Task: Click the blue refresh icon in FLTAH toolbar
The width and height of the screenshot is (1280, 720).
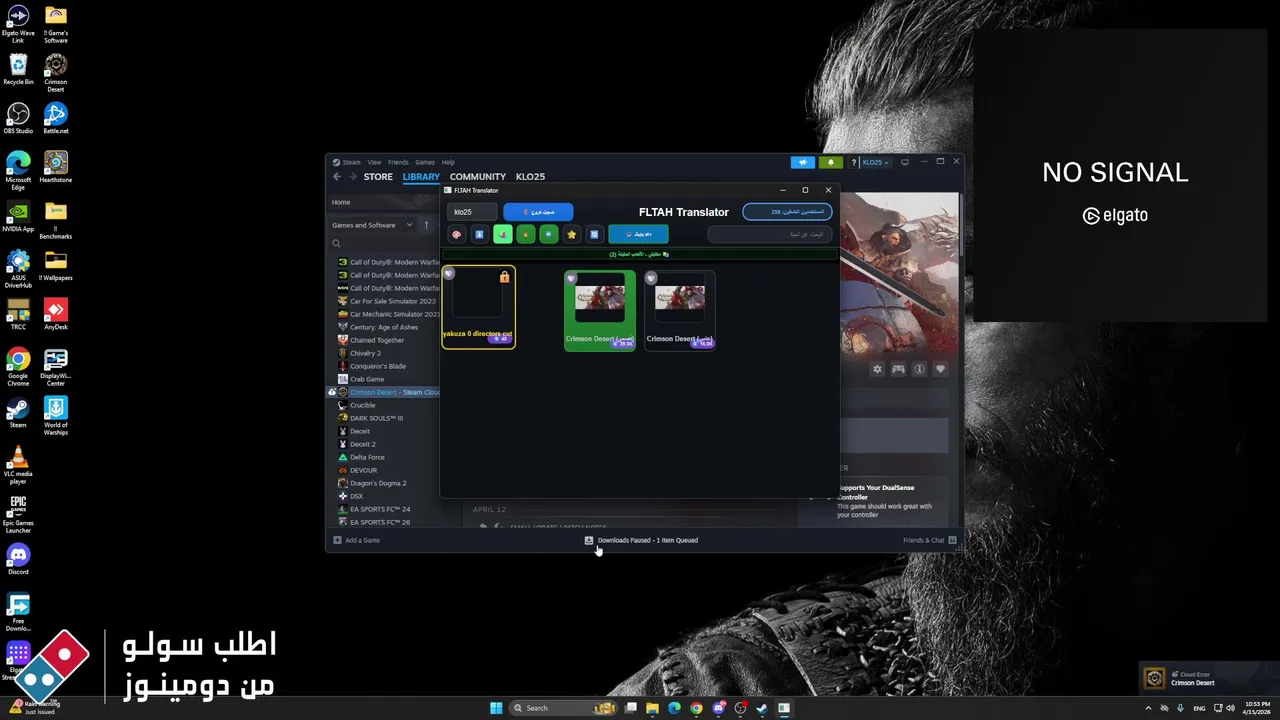Action: pyautogui.click(x=594, y=234)
